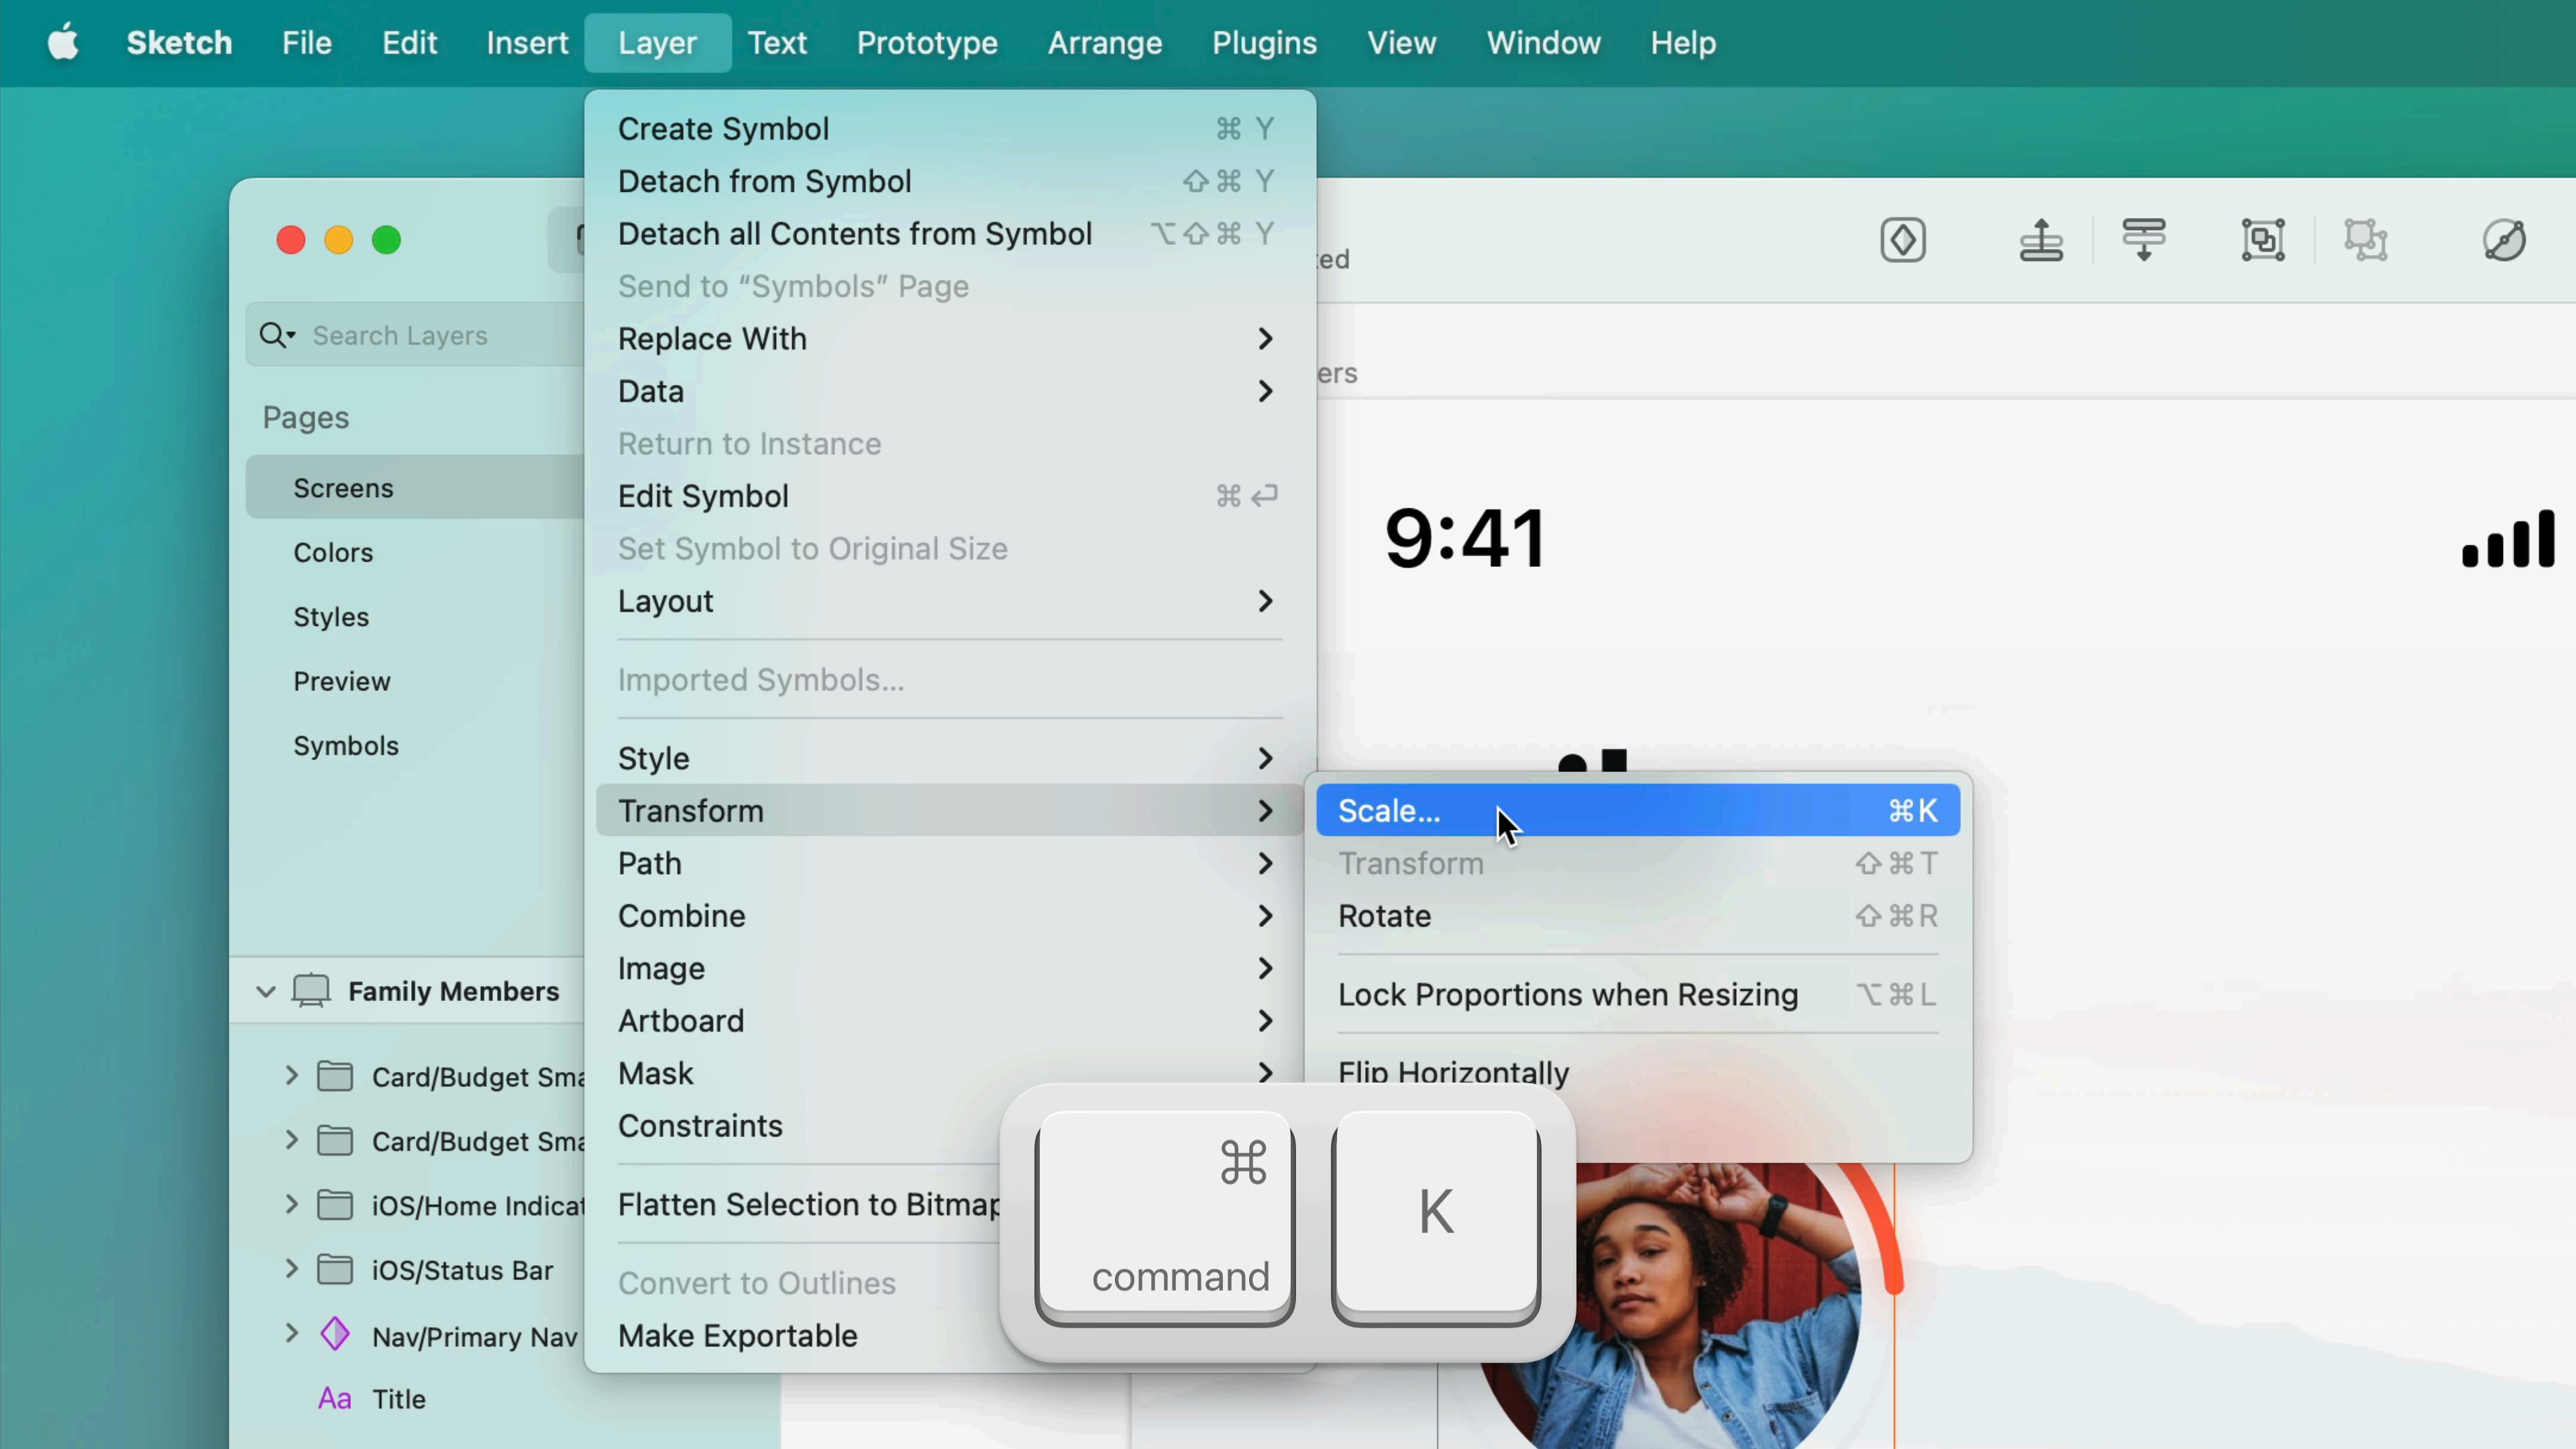2576x1449 pixels.
Task: Select Scale from the Transform submenu
Action: [x=1389, y=811]
